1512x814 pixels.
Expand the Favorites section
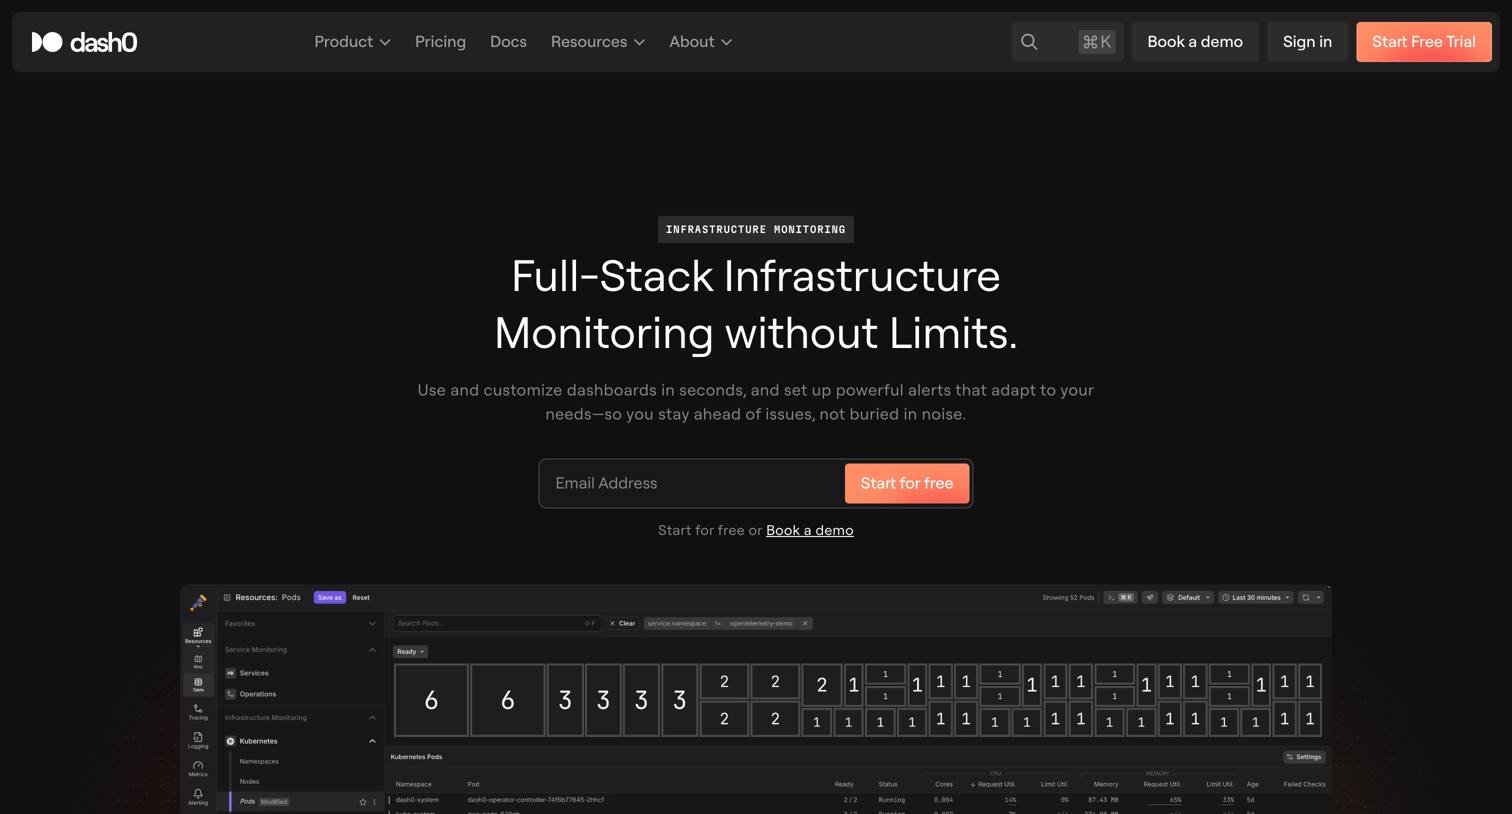[x=373, y=624]
